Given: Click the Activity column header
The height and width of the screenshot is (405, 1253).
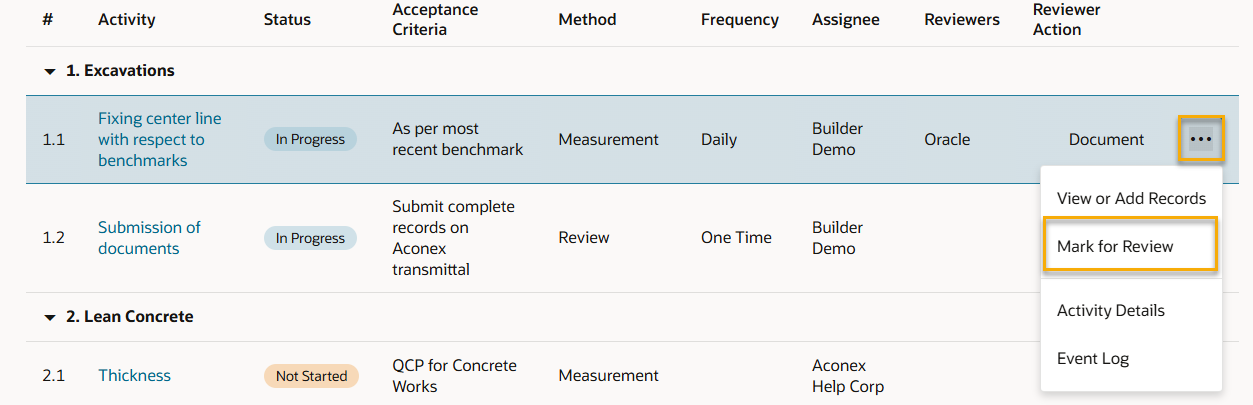Looking at the screenshot, I should [x=127, y=20].
